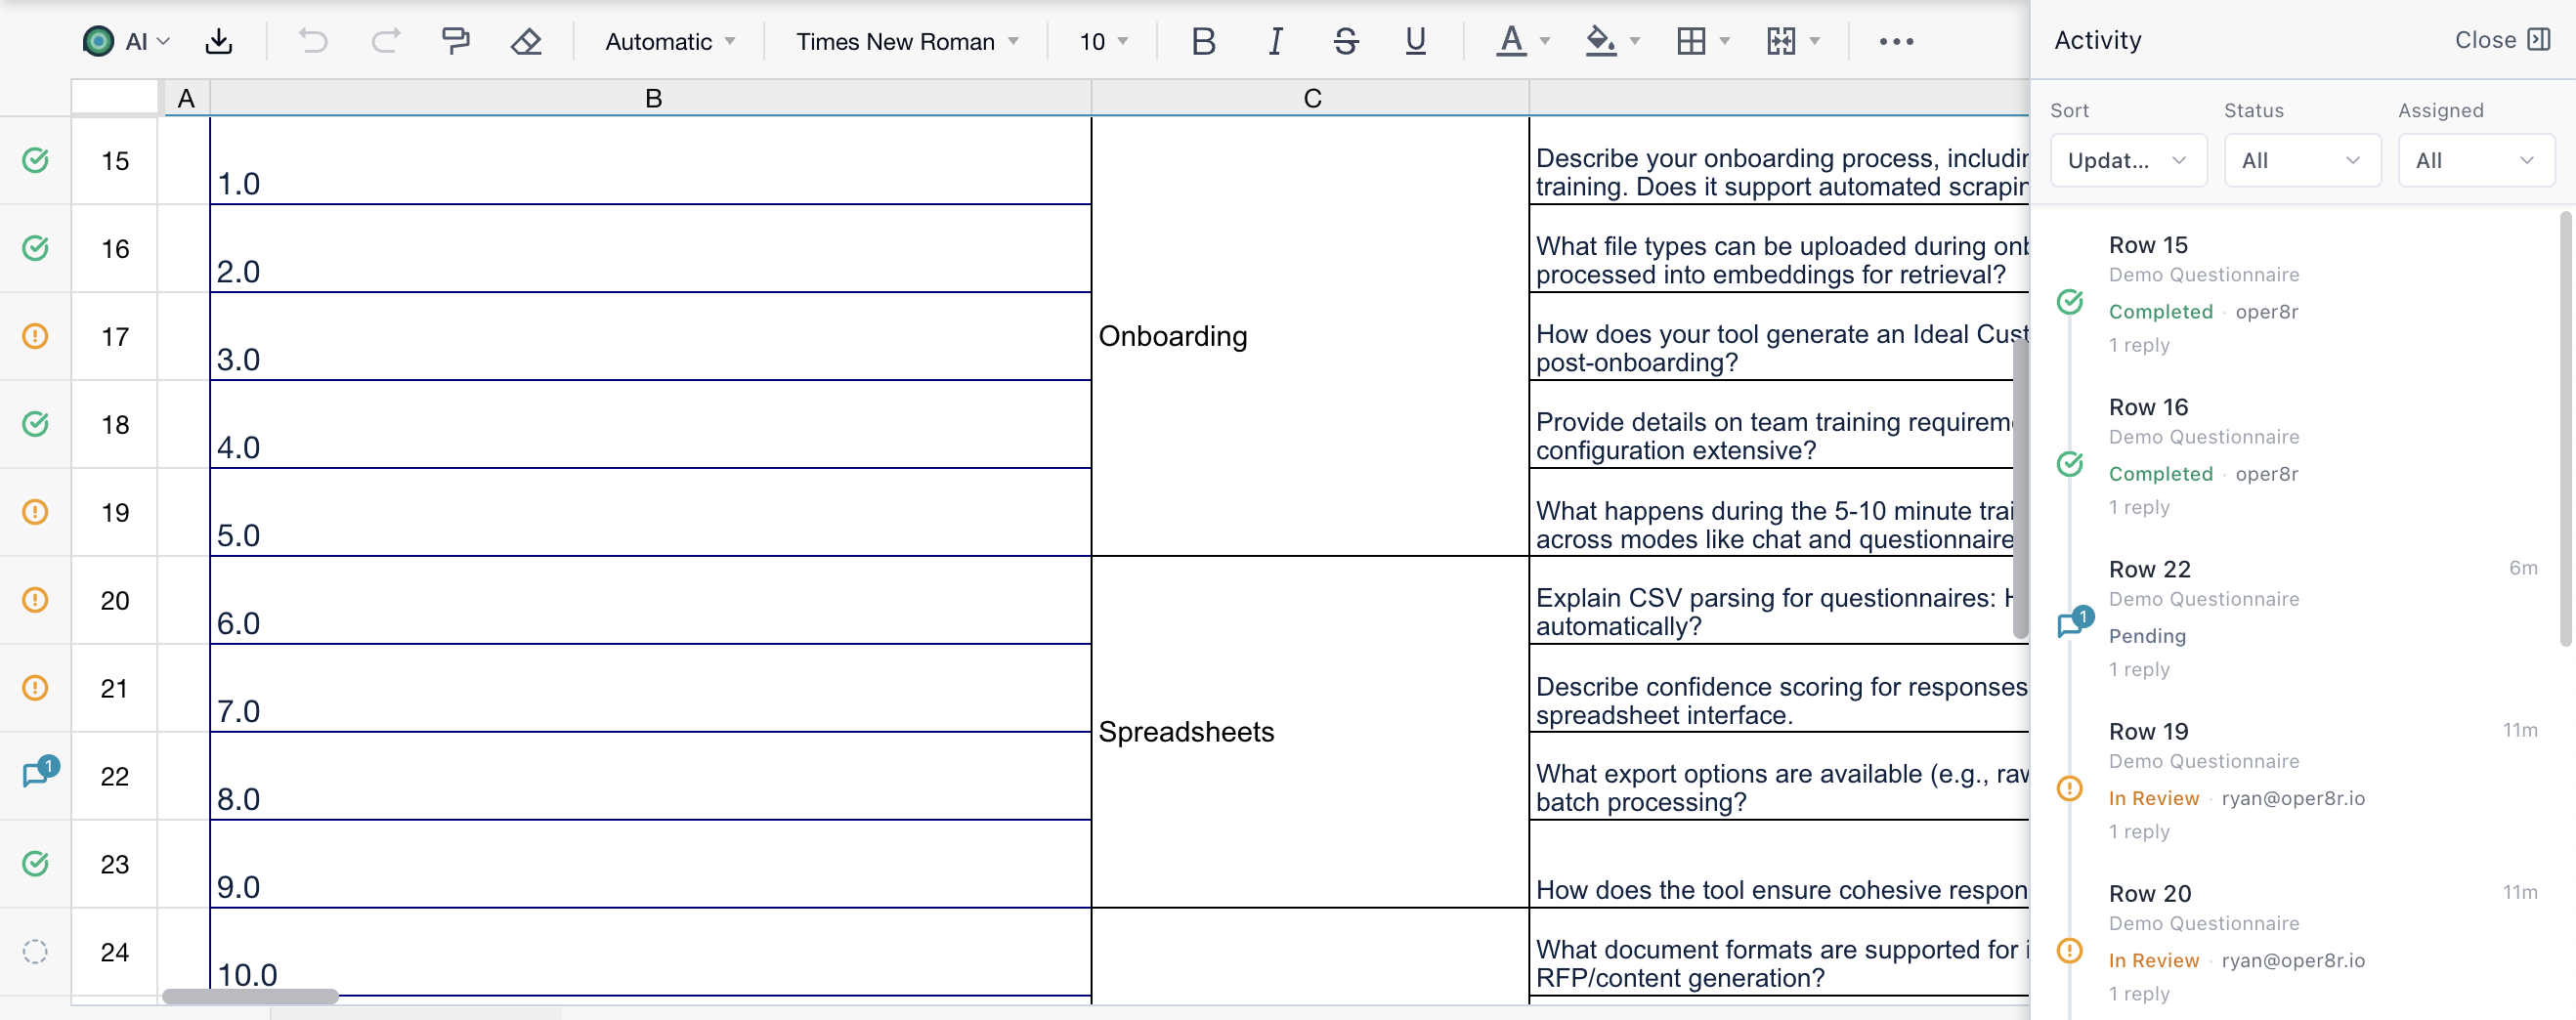
Task: Click the merge cells icon
Action: (x=1786, y=41)
